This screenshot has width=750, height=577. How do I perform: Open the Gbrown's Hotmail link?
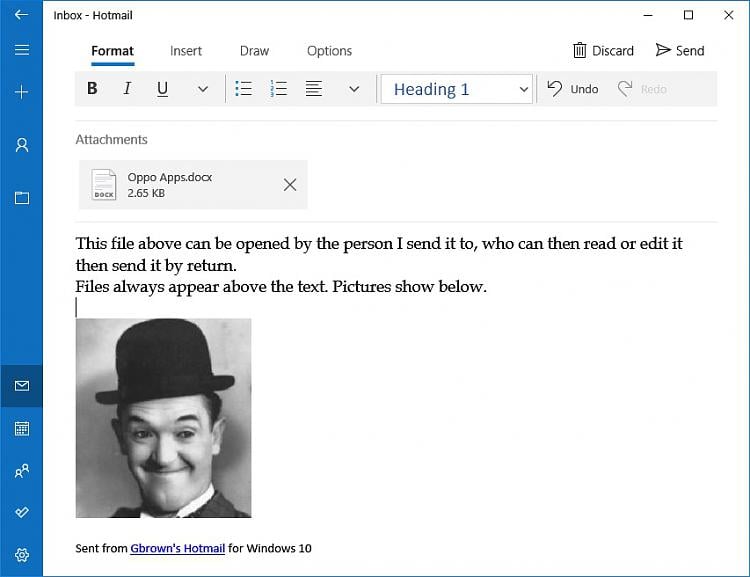tap(177, 548)
